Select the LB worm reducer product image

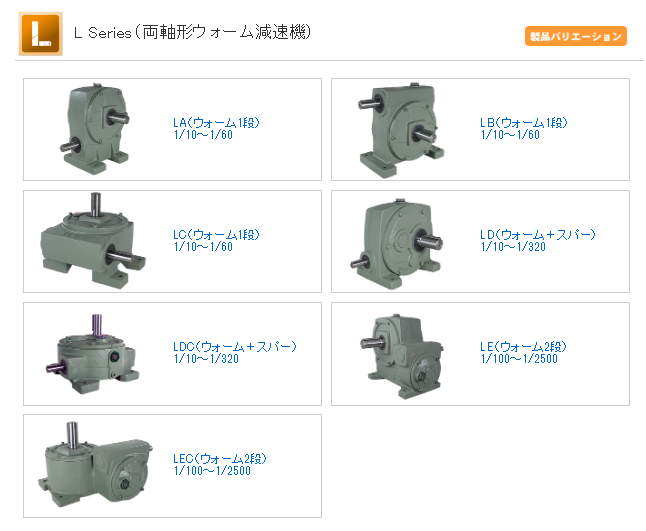pos(401,130)
